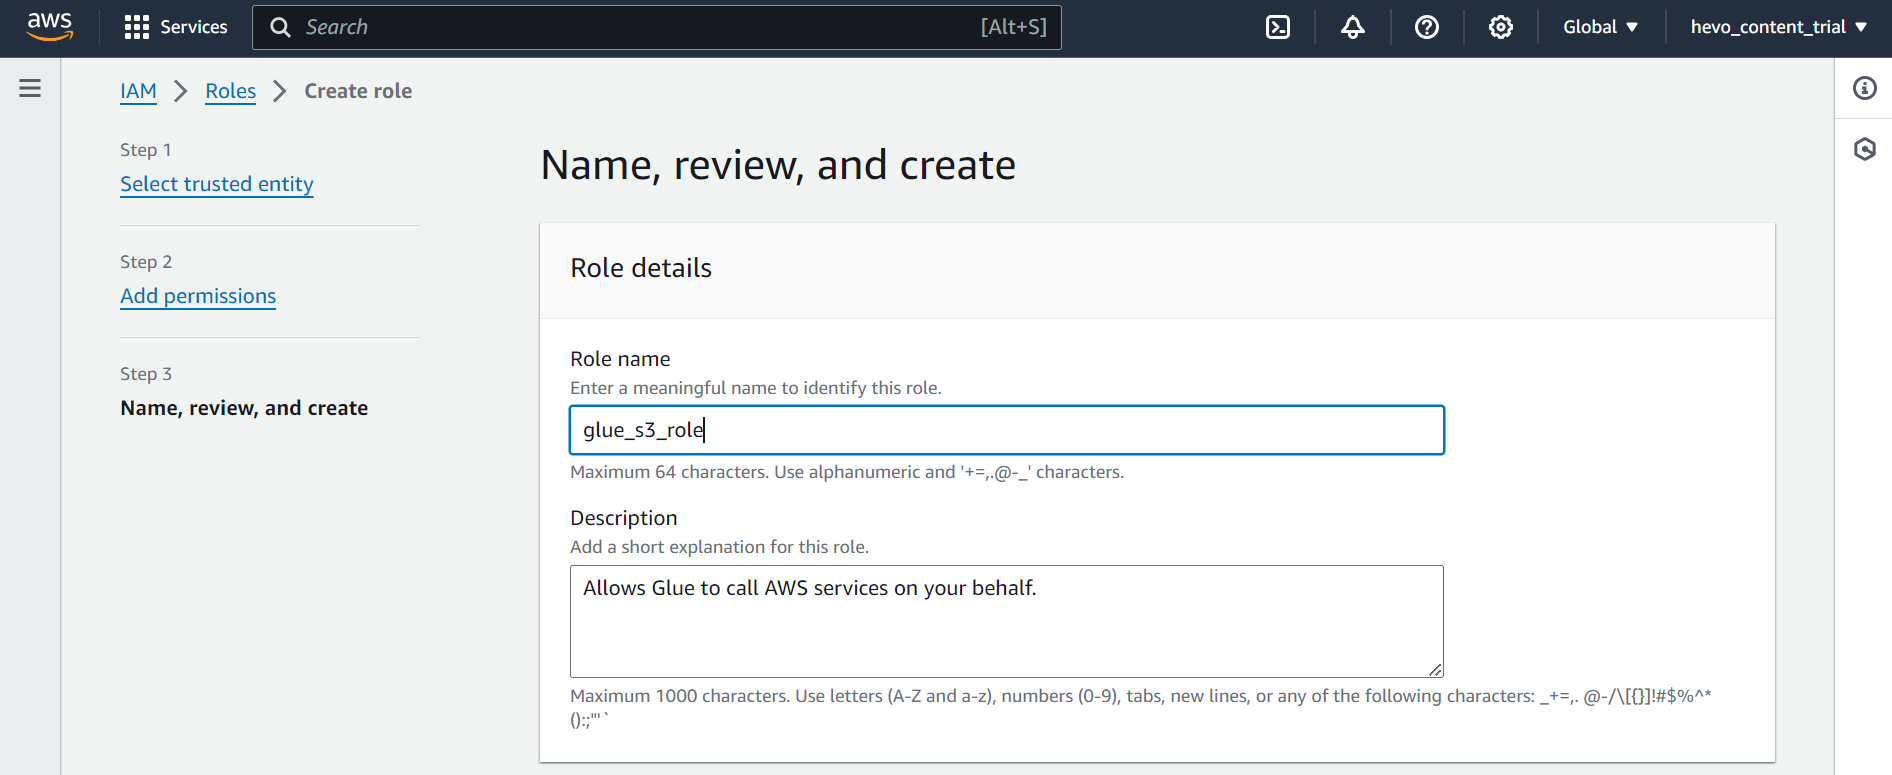Grab the description textarea resize handle
The height and width of the screenshot is (775, 1892).
1435,669
